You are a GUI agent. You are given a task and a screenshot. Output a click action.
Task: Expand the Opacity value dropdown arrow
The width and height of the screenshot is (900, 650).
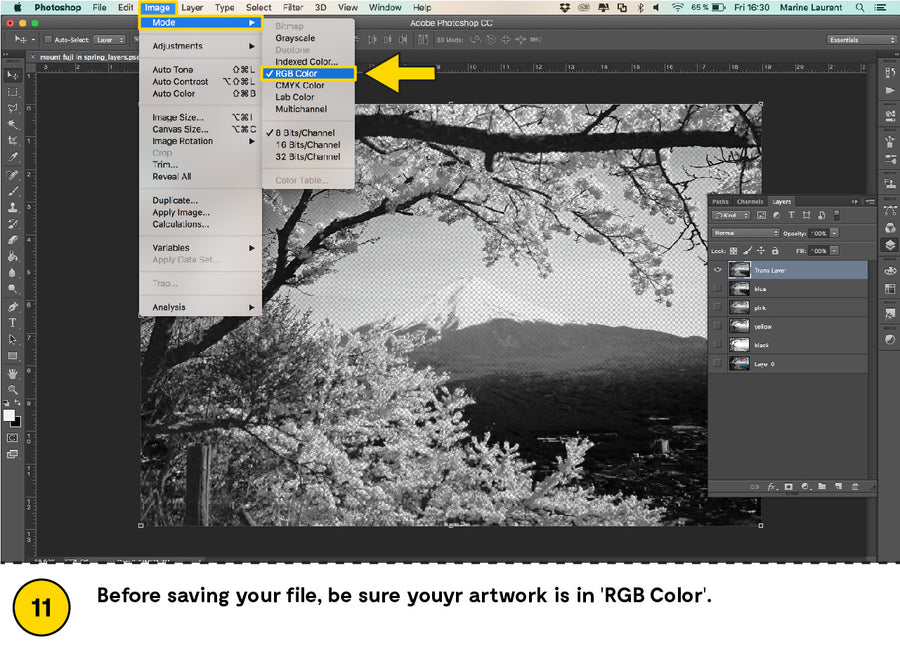(835, 233)
